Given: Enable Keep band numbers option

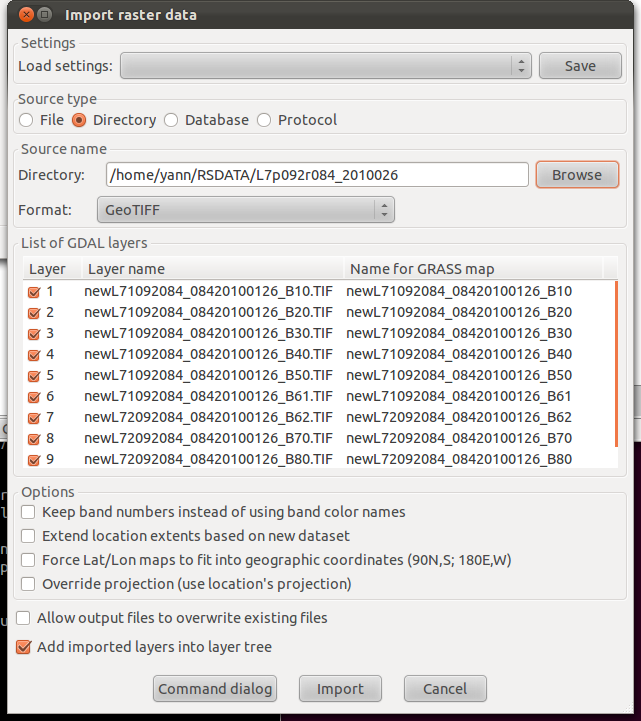Looking at the screenshot, I should (x=28, y=512).
